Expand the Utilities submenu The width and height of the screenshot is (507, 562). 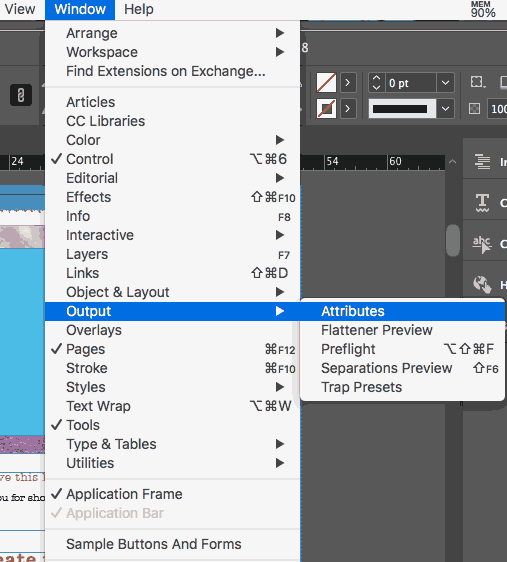[x=173, y=463]
